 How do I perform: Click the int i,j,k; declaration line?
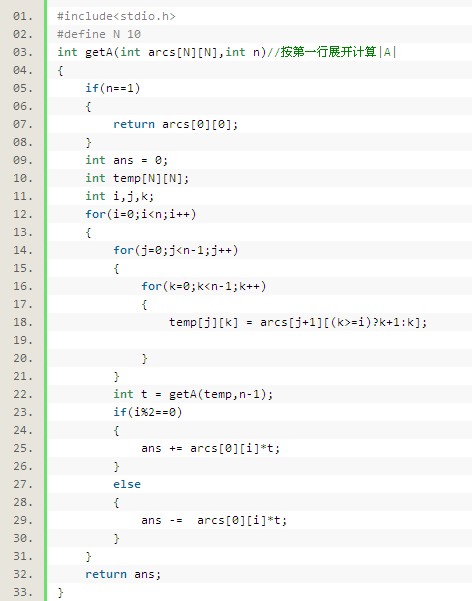pyautogui.click(x=120, y=196)
